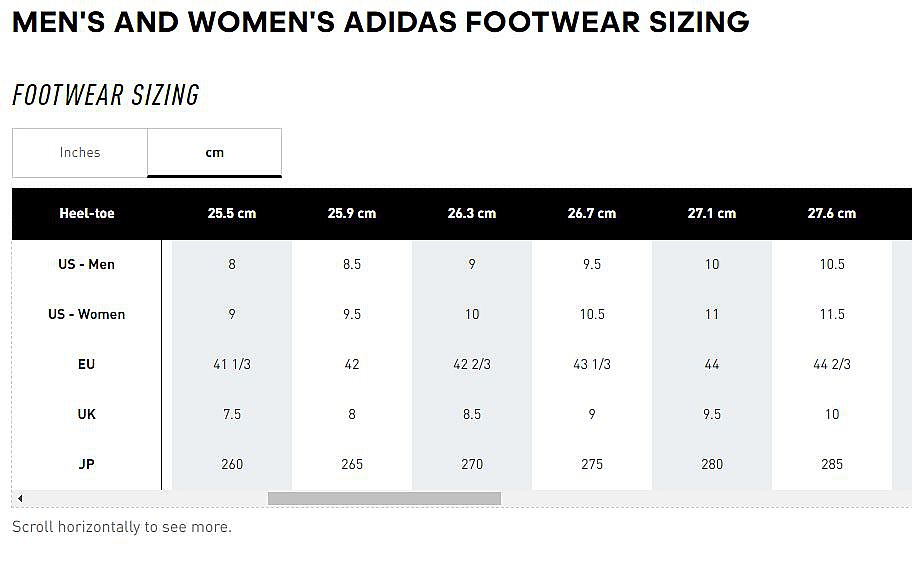
Task: Click US Women size 11.5 cell
Action: [832, 315]
